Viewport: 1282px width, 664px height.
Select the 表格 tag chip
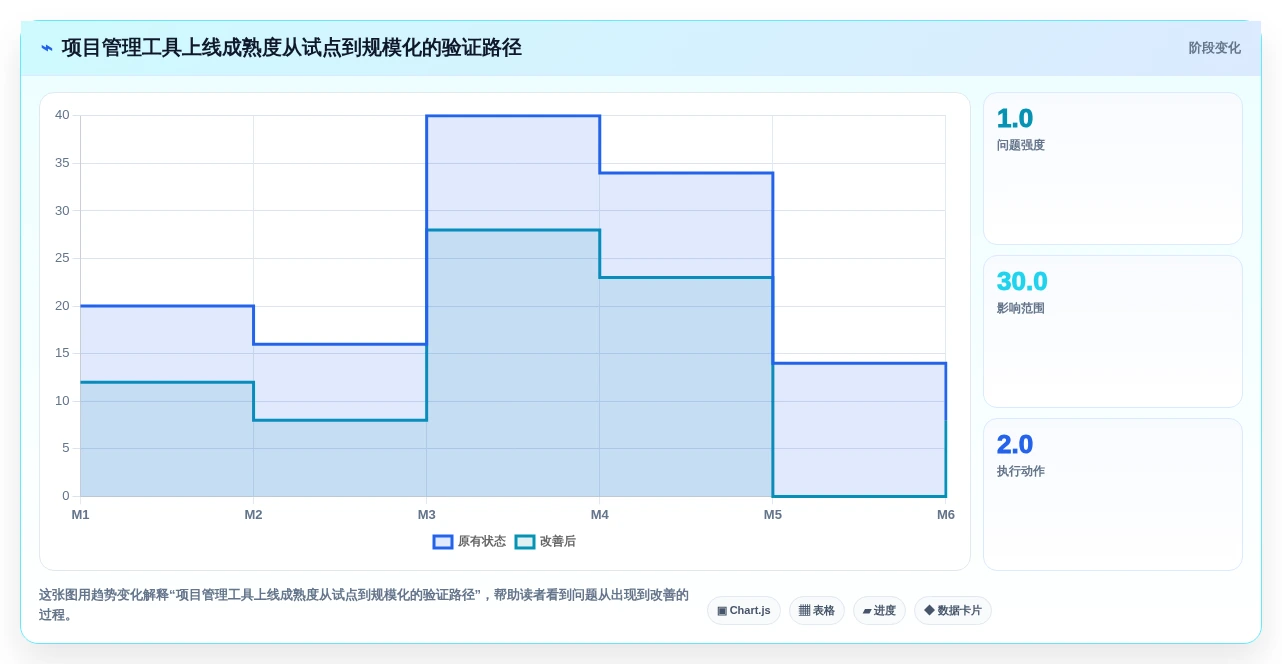(816, 610)
